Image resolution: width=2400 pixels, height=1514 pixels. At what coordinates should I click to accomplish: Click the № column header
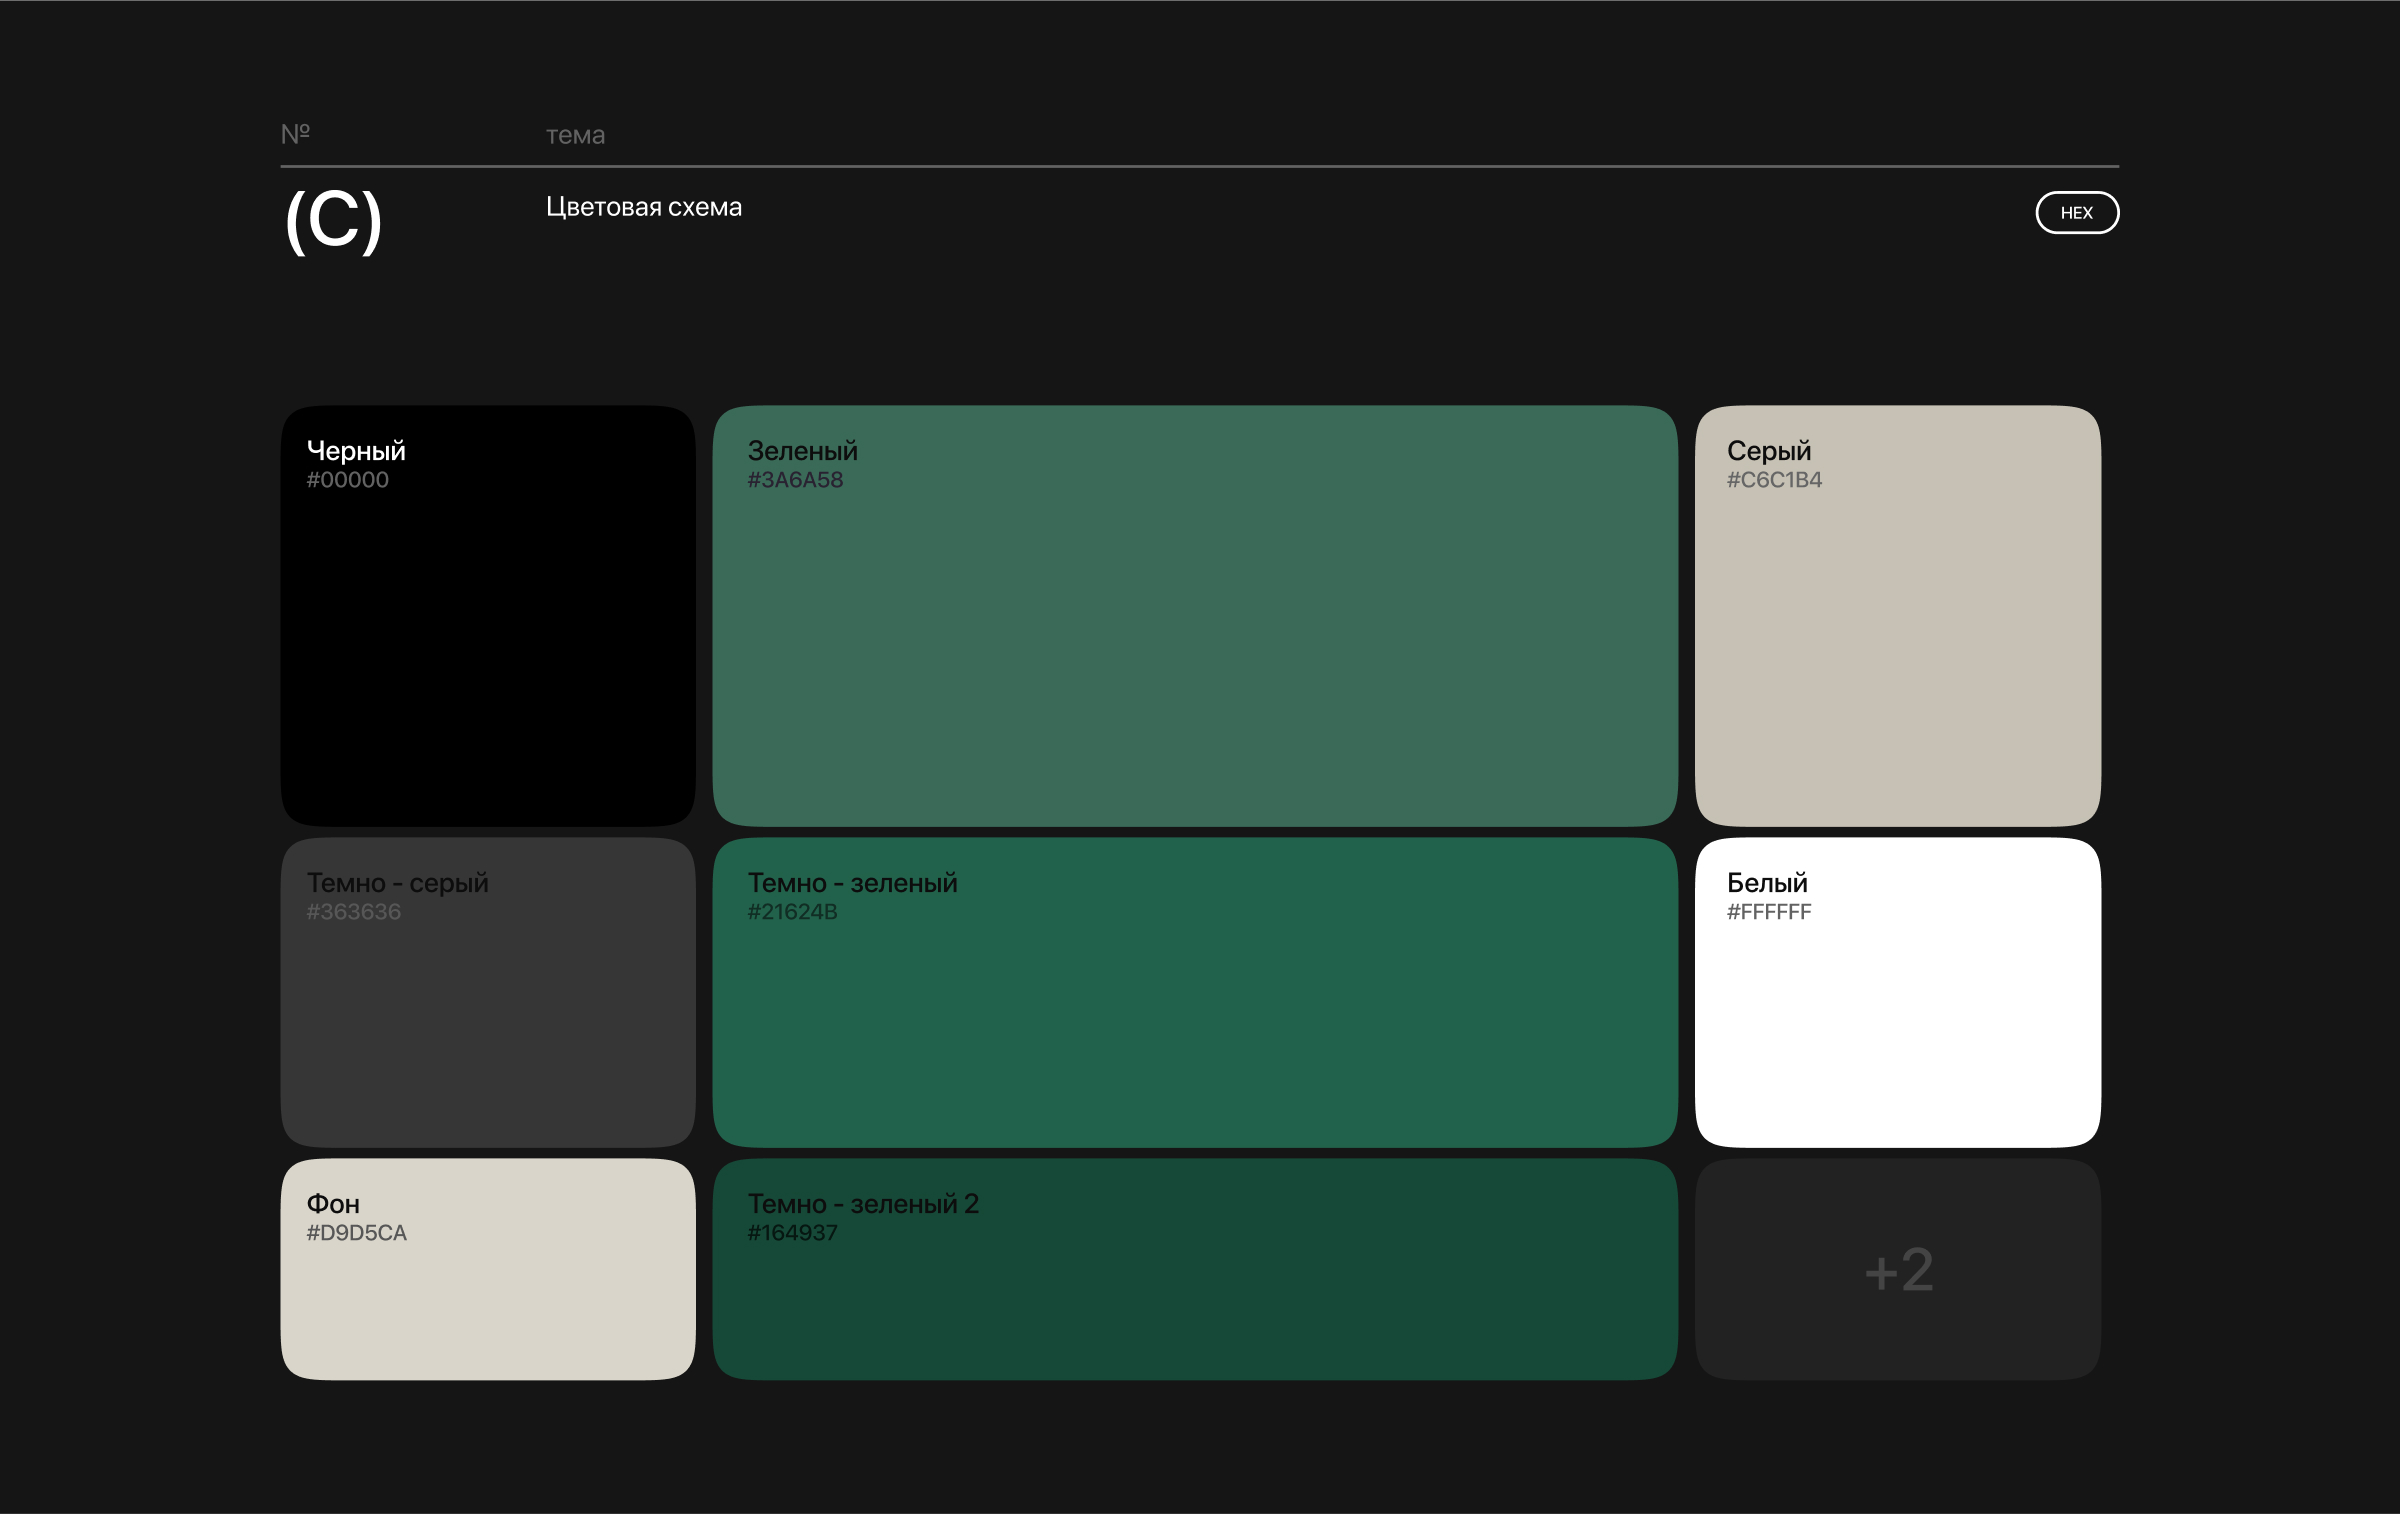[295, 133]
